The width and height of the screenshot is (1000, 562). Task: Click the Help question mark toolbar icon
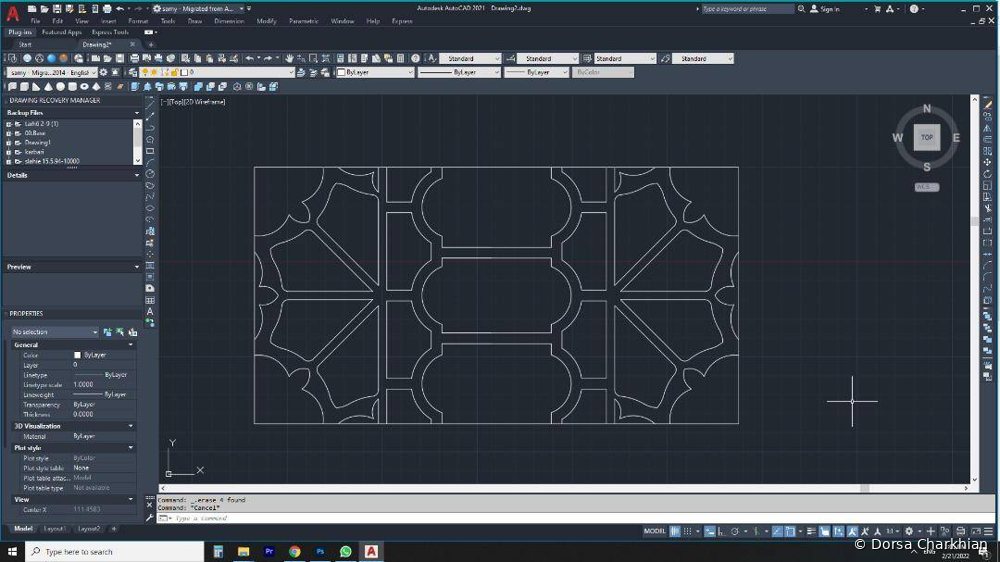point(415,58)
